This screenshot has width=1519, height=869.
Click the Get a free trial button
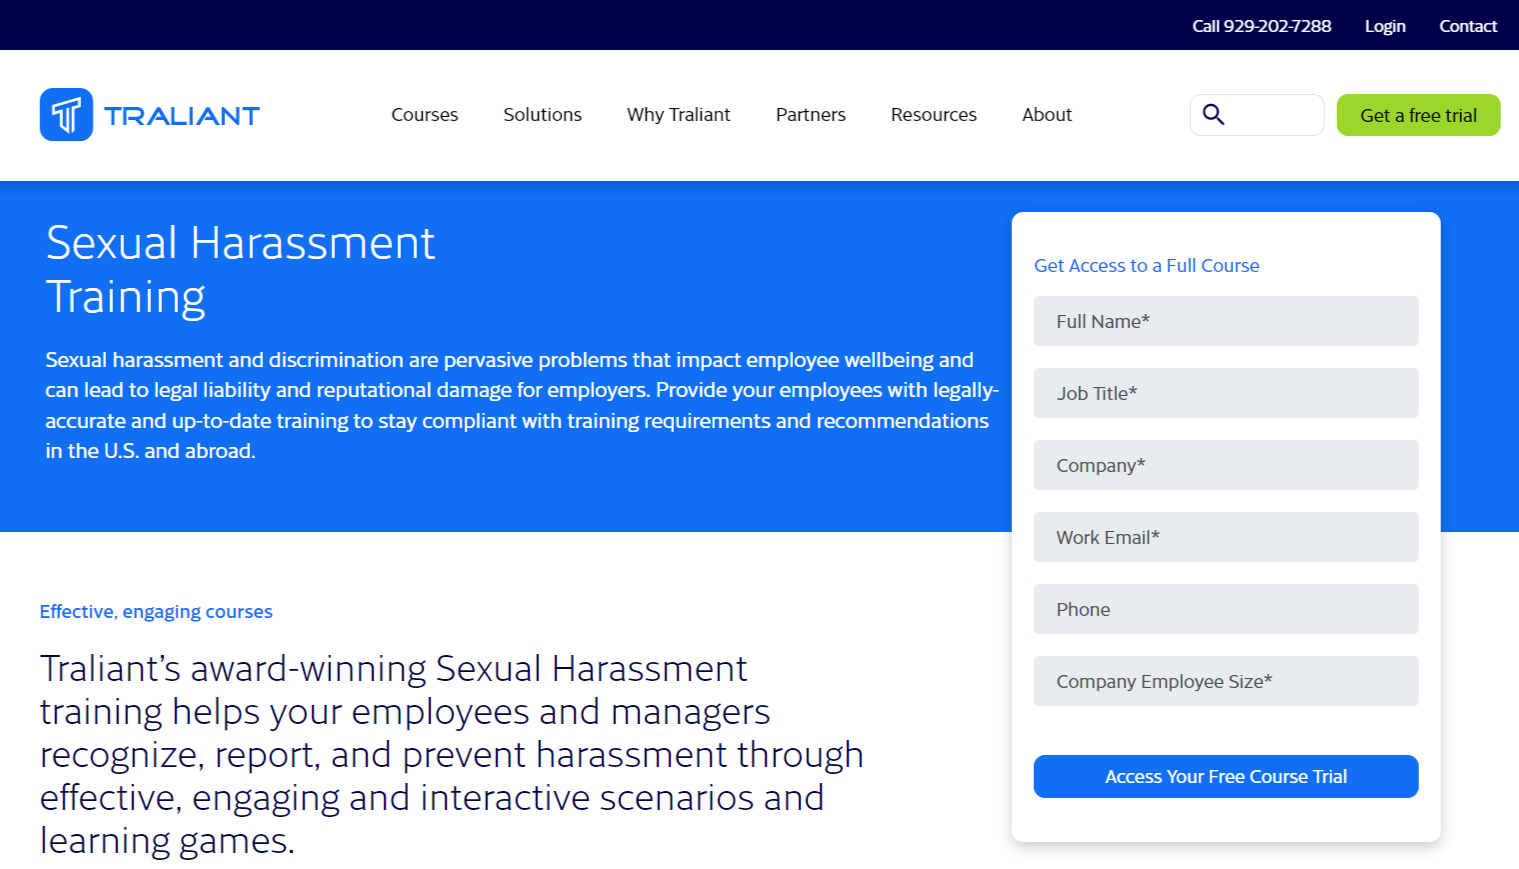tap(1418, 115)
